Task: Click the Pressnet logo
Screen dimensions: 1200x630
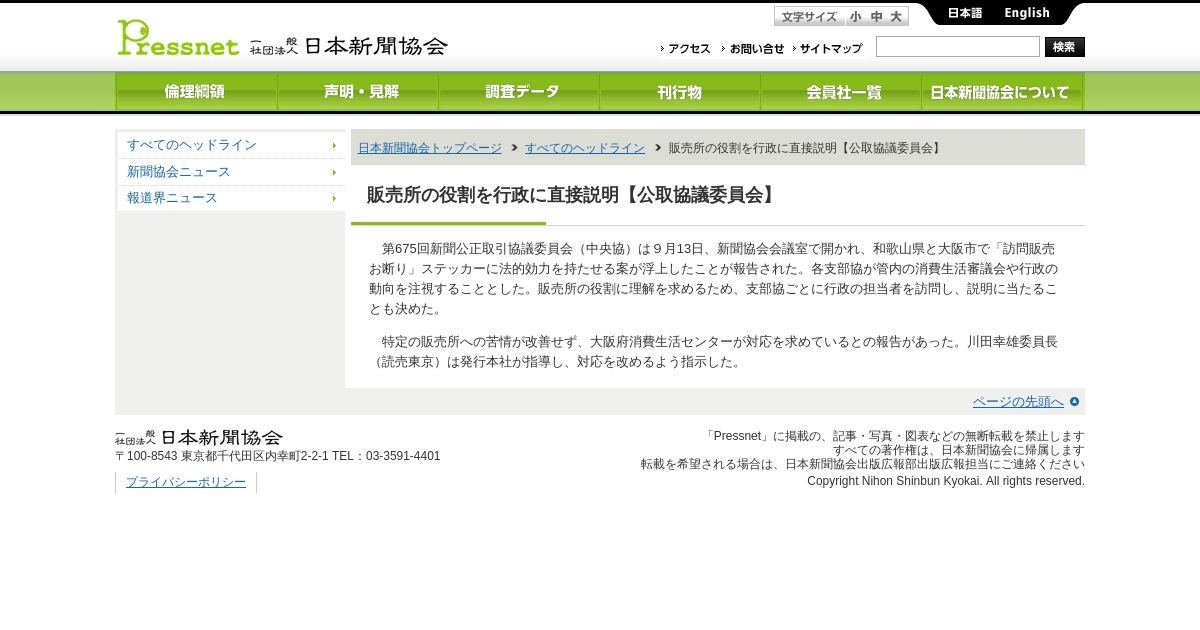Action: coord(178,38)
